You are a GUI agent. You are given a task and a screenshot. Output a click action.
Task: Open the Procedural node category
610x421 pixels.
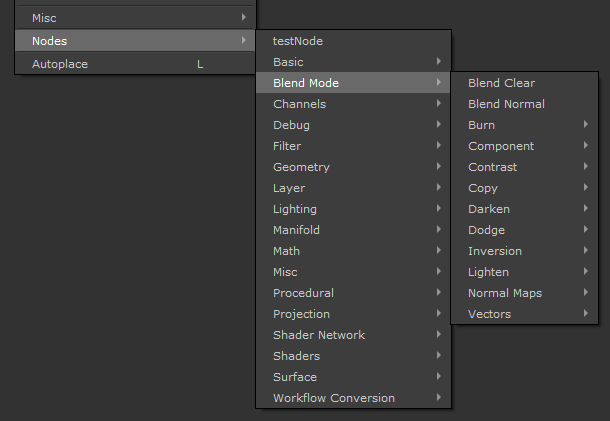[x=303, y=293]
